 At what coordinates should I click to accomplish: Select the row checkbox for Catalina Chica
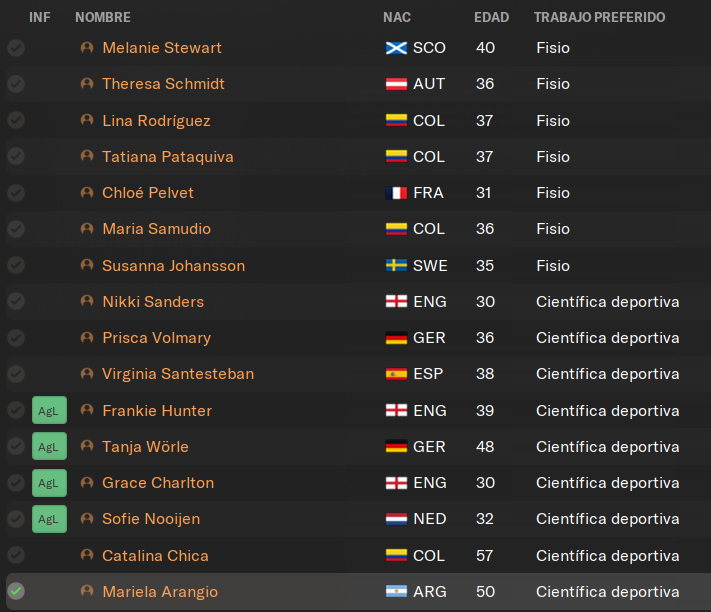16,556
